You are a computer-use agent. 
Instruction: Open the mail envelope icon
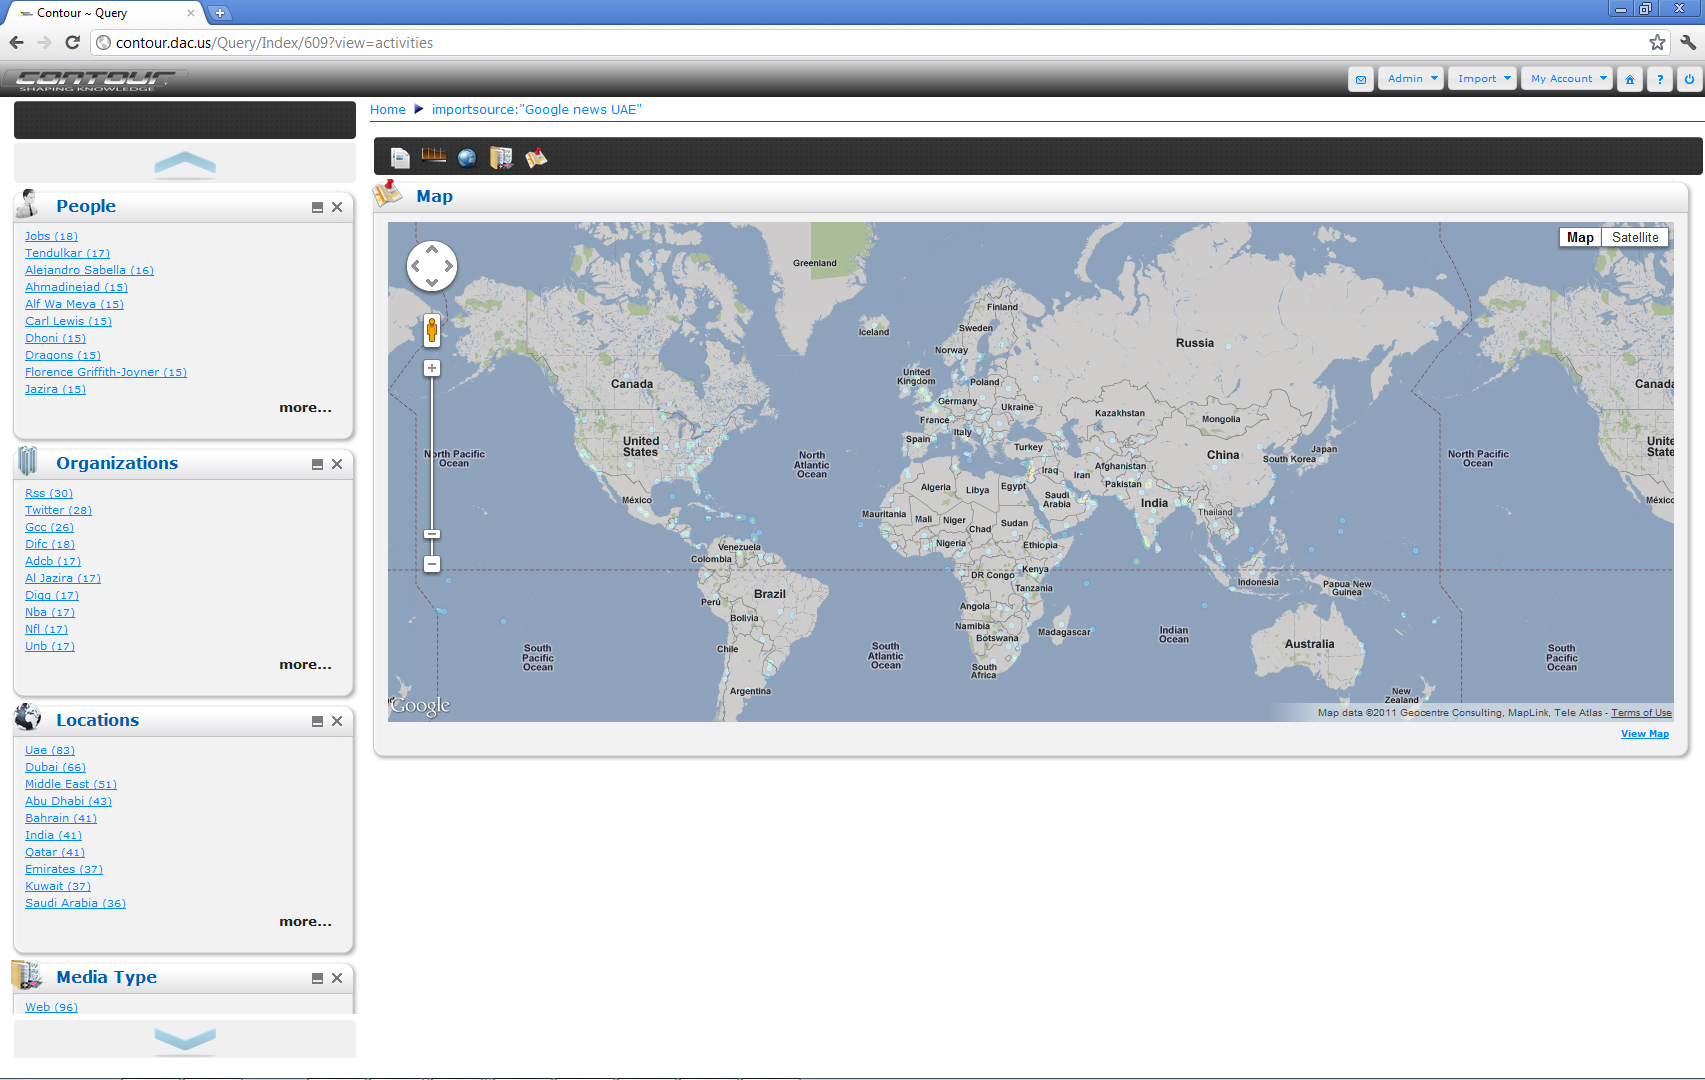[x=1361, y=79]
